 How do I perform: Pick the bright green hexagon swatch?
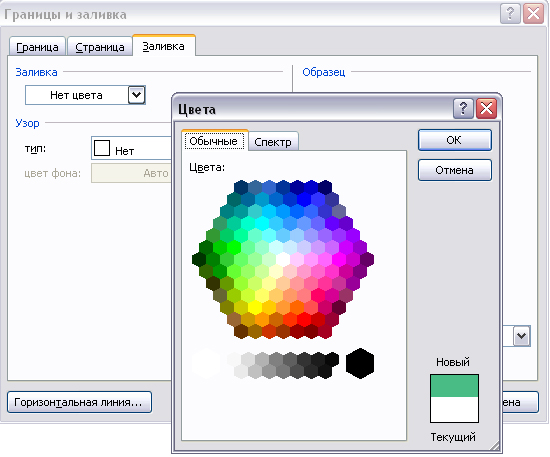click(234, 247)
